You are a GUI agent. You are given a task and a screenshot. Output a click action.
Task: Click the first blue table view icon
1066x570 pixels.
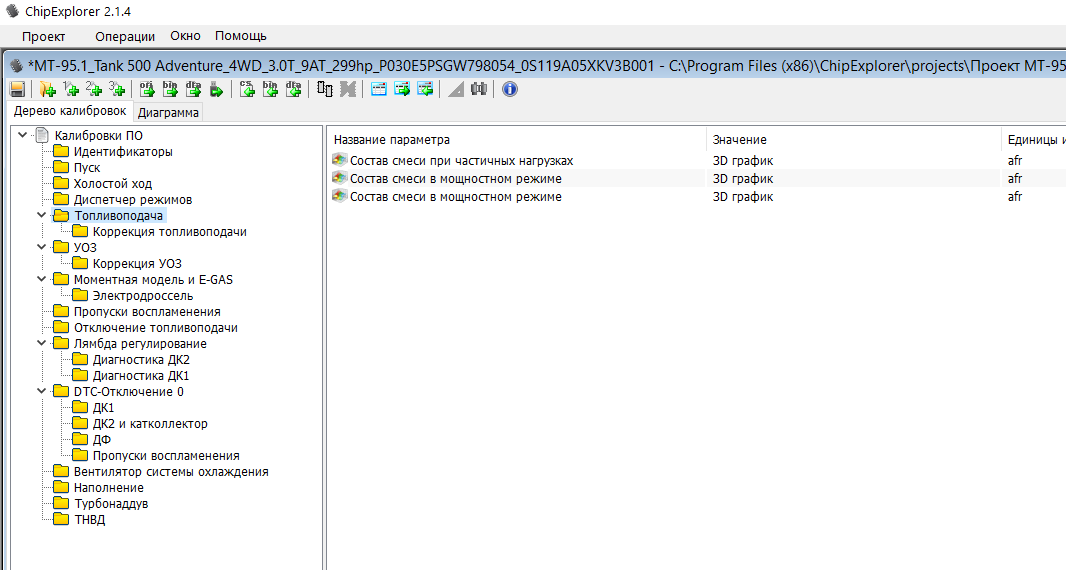(379, 89)
